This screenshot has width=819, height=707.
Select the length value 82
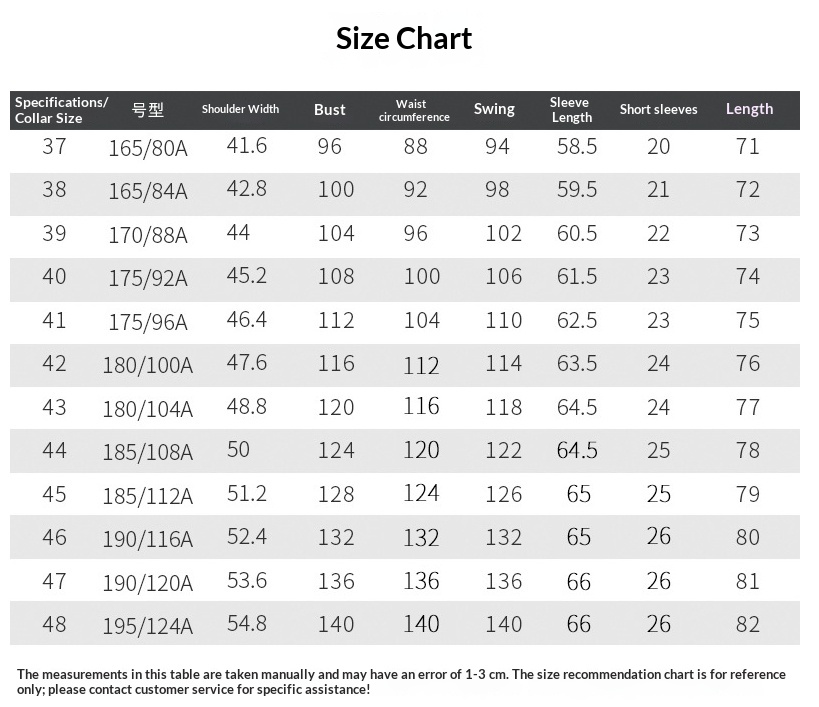point(748,624)
